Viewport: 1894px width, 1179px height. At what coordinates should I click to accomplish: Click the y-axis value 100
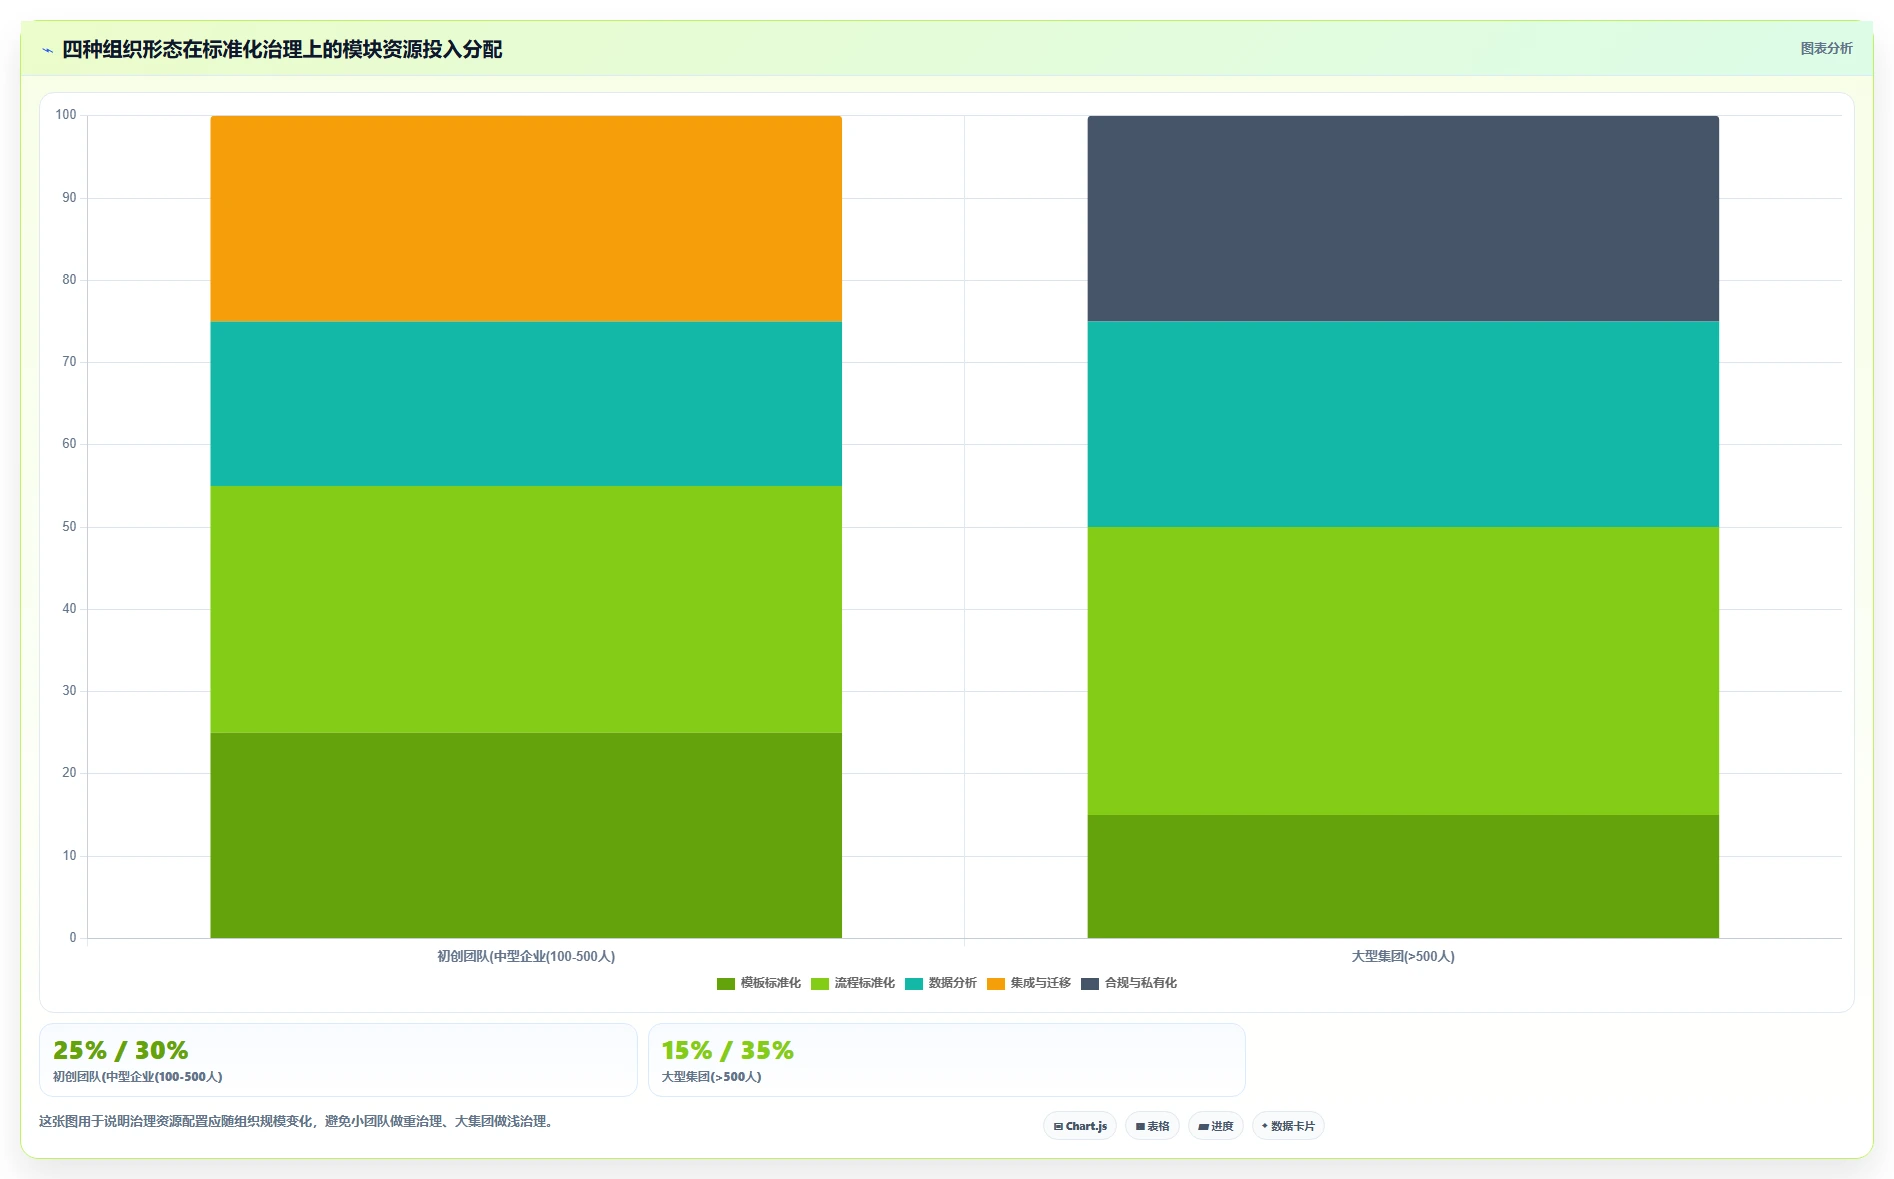pyautogui.click(x=66, y=115)
